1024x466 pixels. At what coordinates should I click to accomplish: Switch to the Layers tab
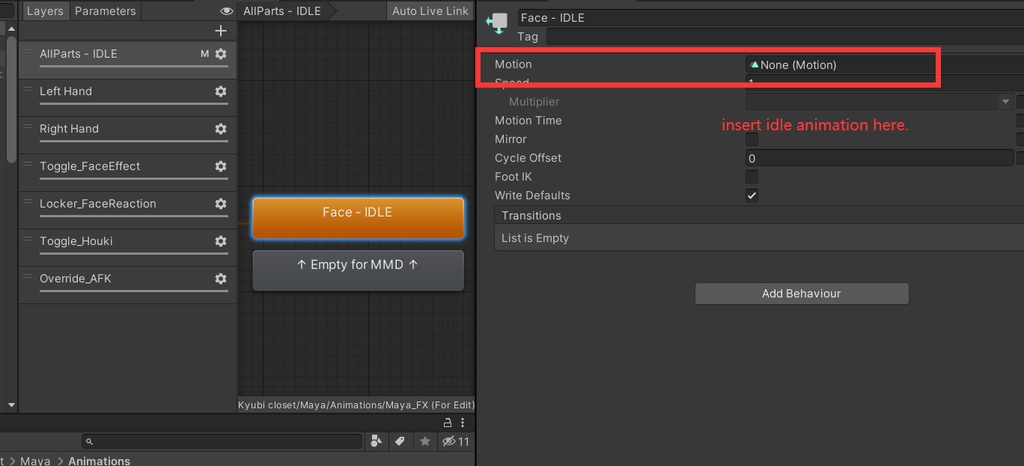[x=44, y=11]
